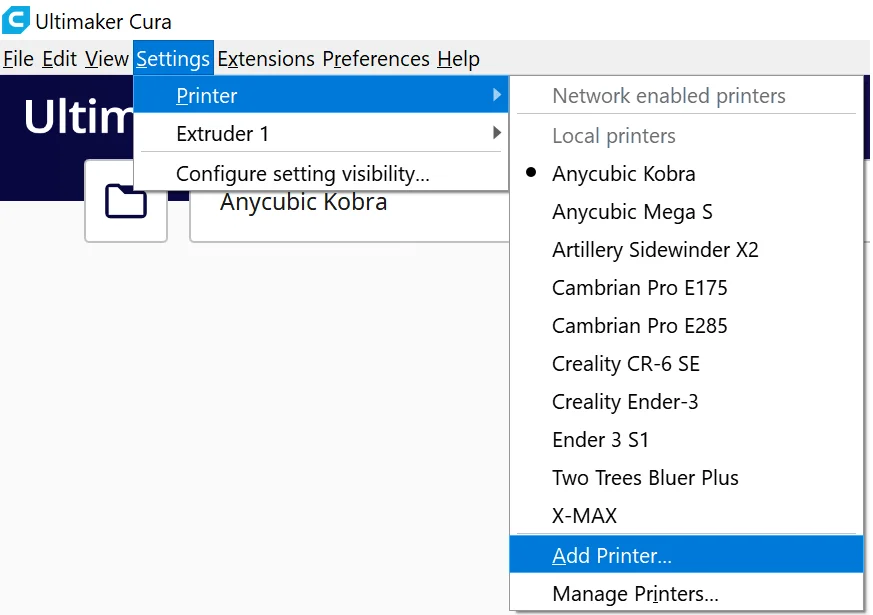Open the Edit menu

click(x=59, y=59)
